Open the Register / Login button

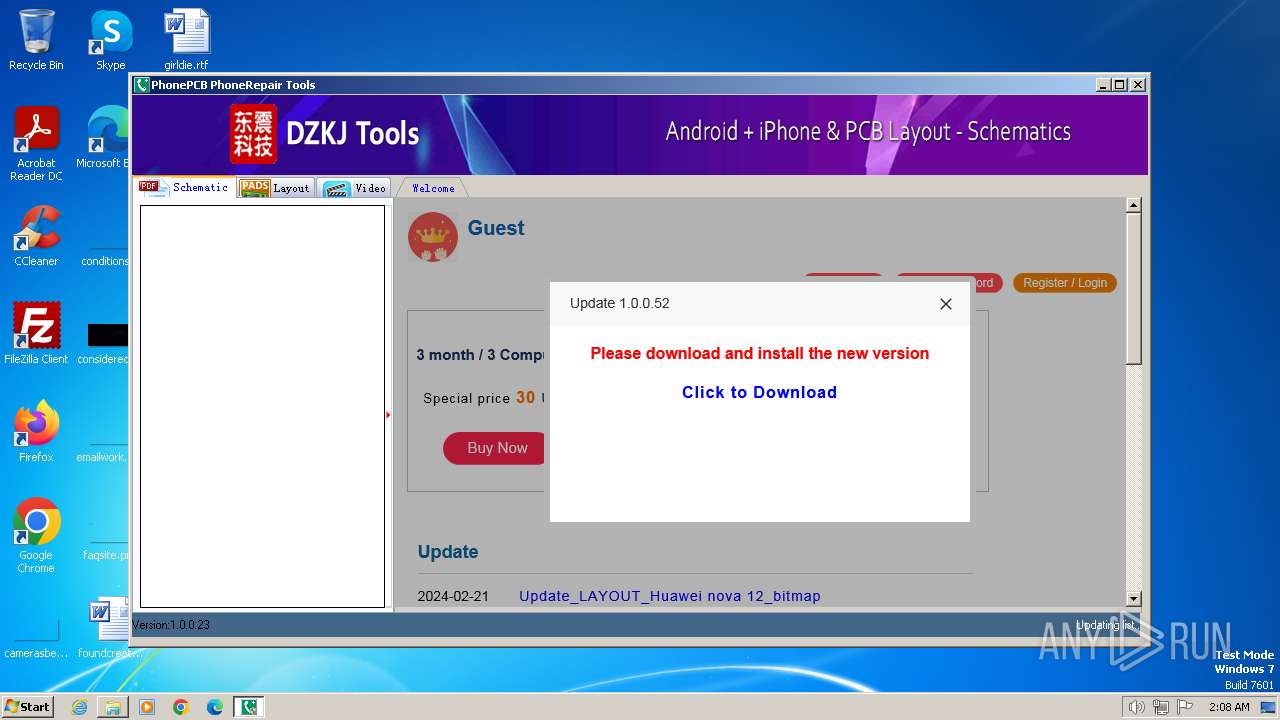coord(1065,283)
